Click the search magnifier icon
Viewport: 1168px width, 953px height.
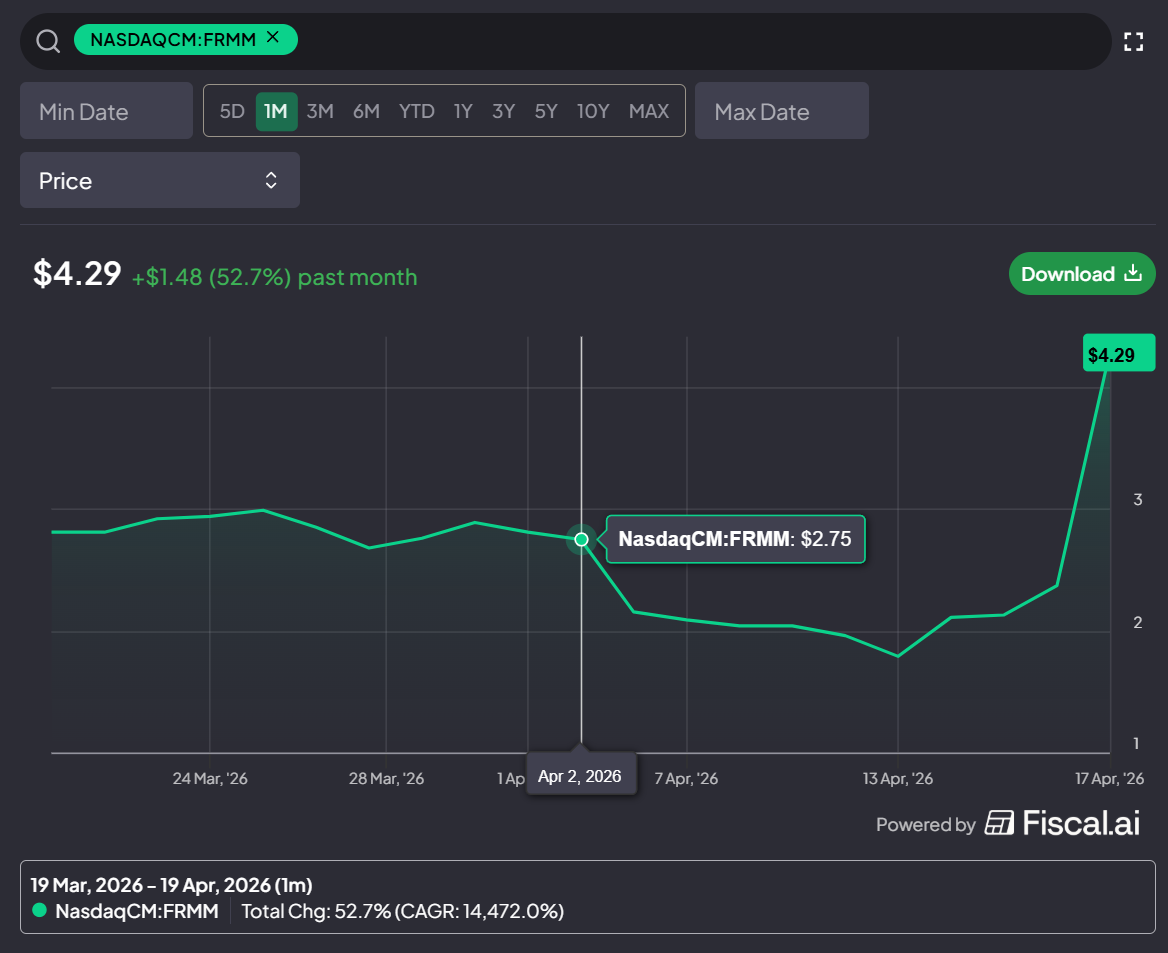[48, 41]
